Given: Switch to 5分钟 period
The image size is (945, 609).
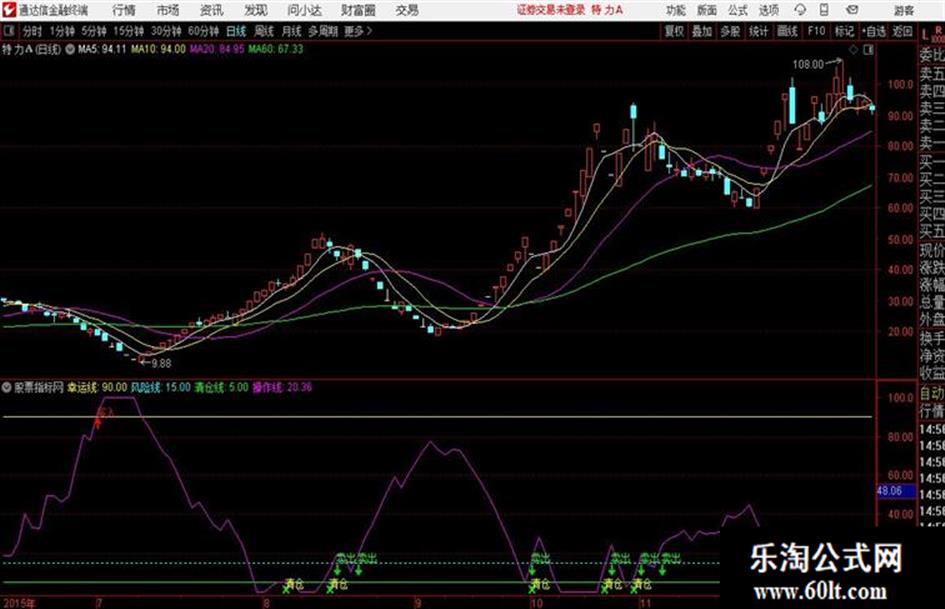Looking at the screenshot, I should click(x=93, y=31).
